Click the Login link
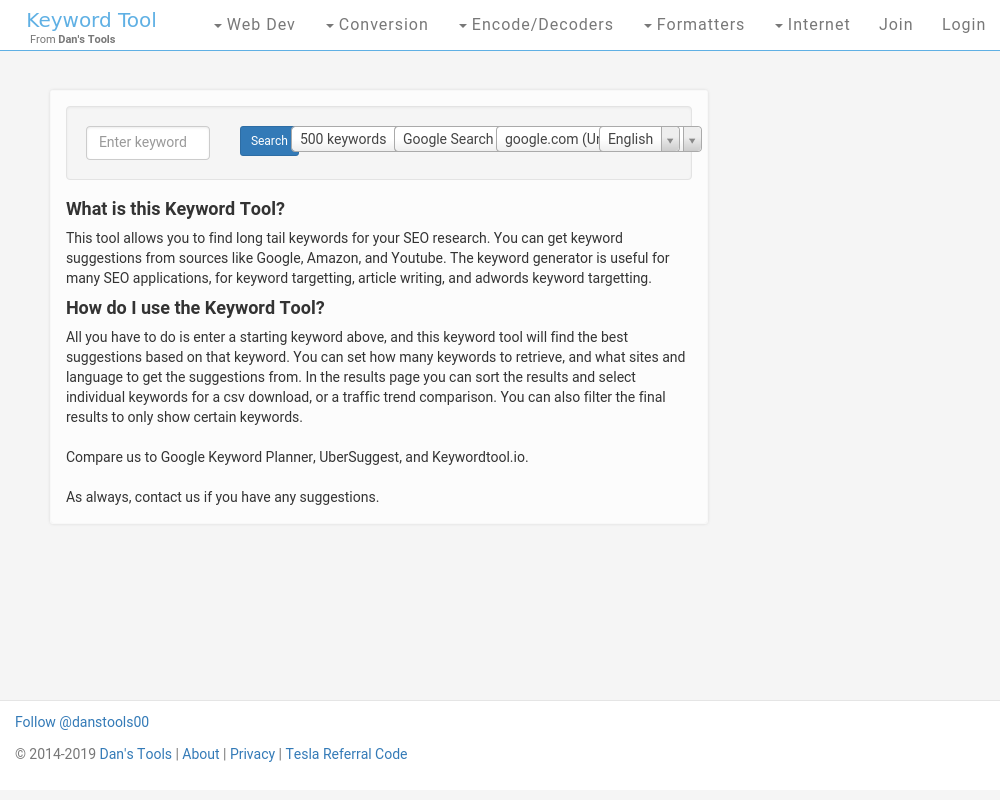This screenshot has width=1000, height=800. tap(963, 25)
